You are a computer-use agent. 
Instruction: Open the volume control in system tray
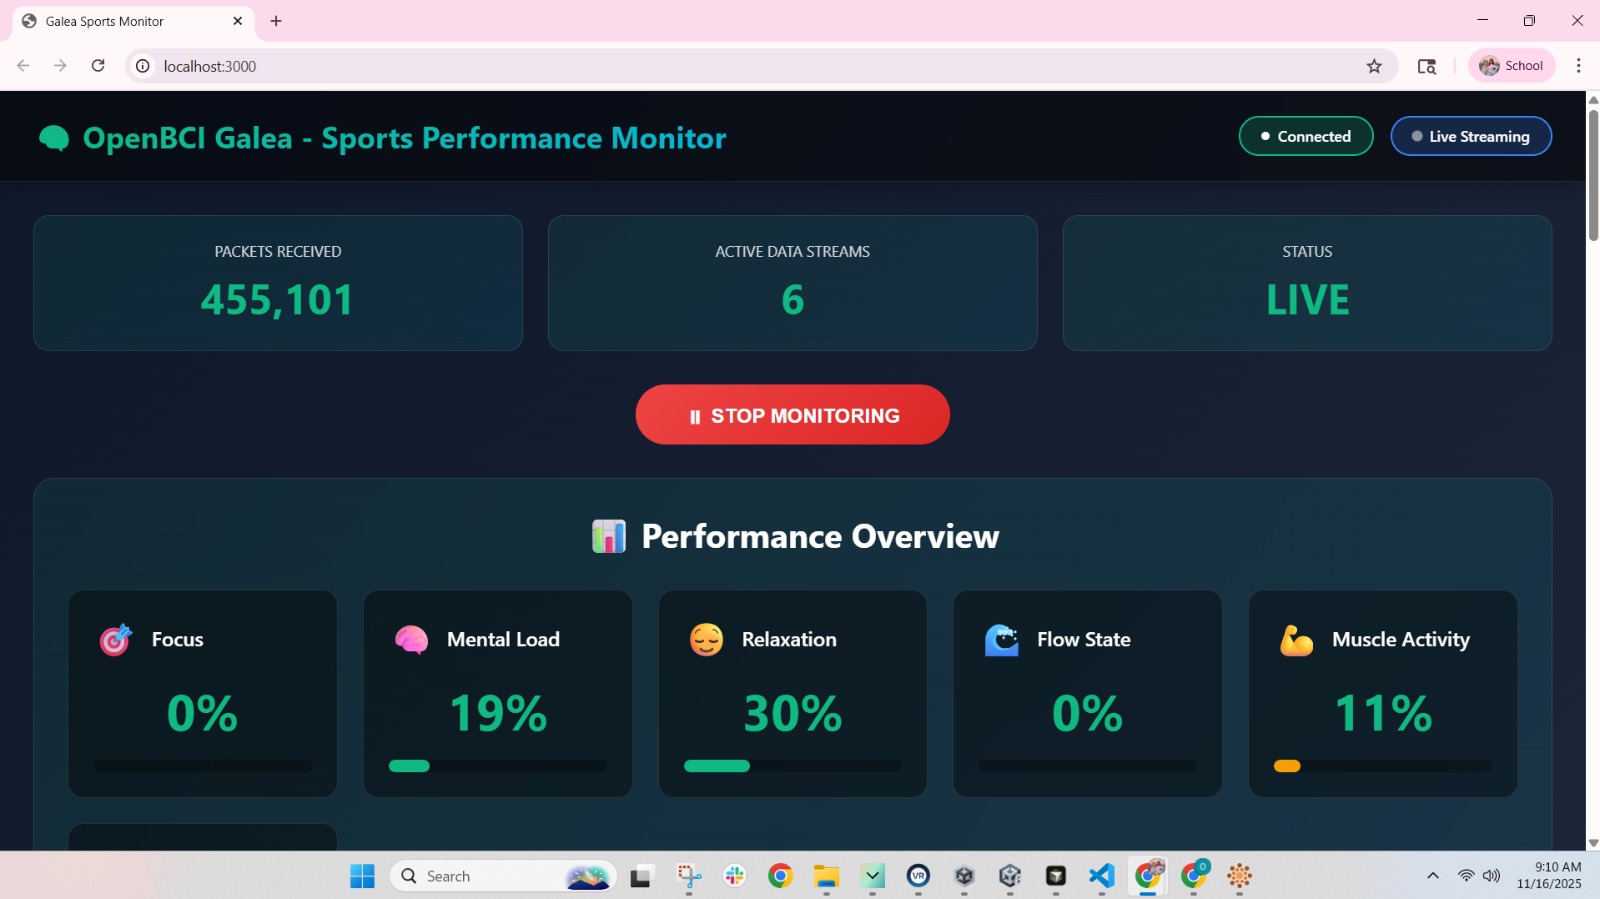coord(1492,876)
